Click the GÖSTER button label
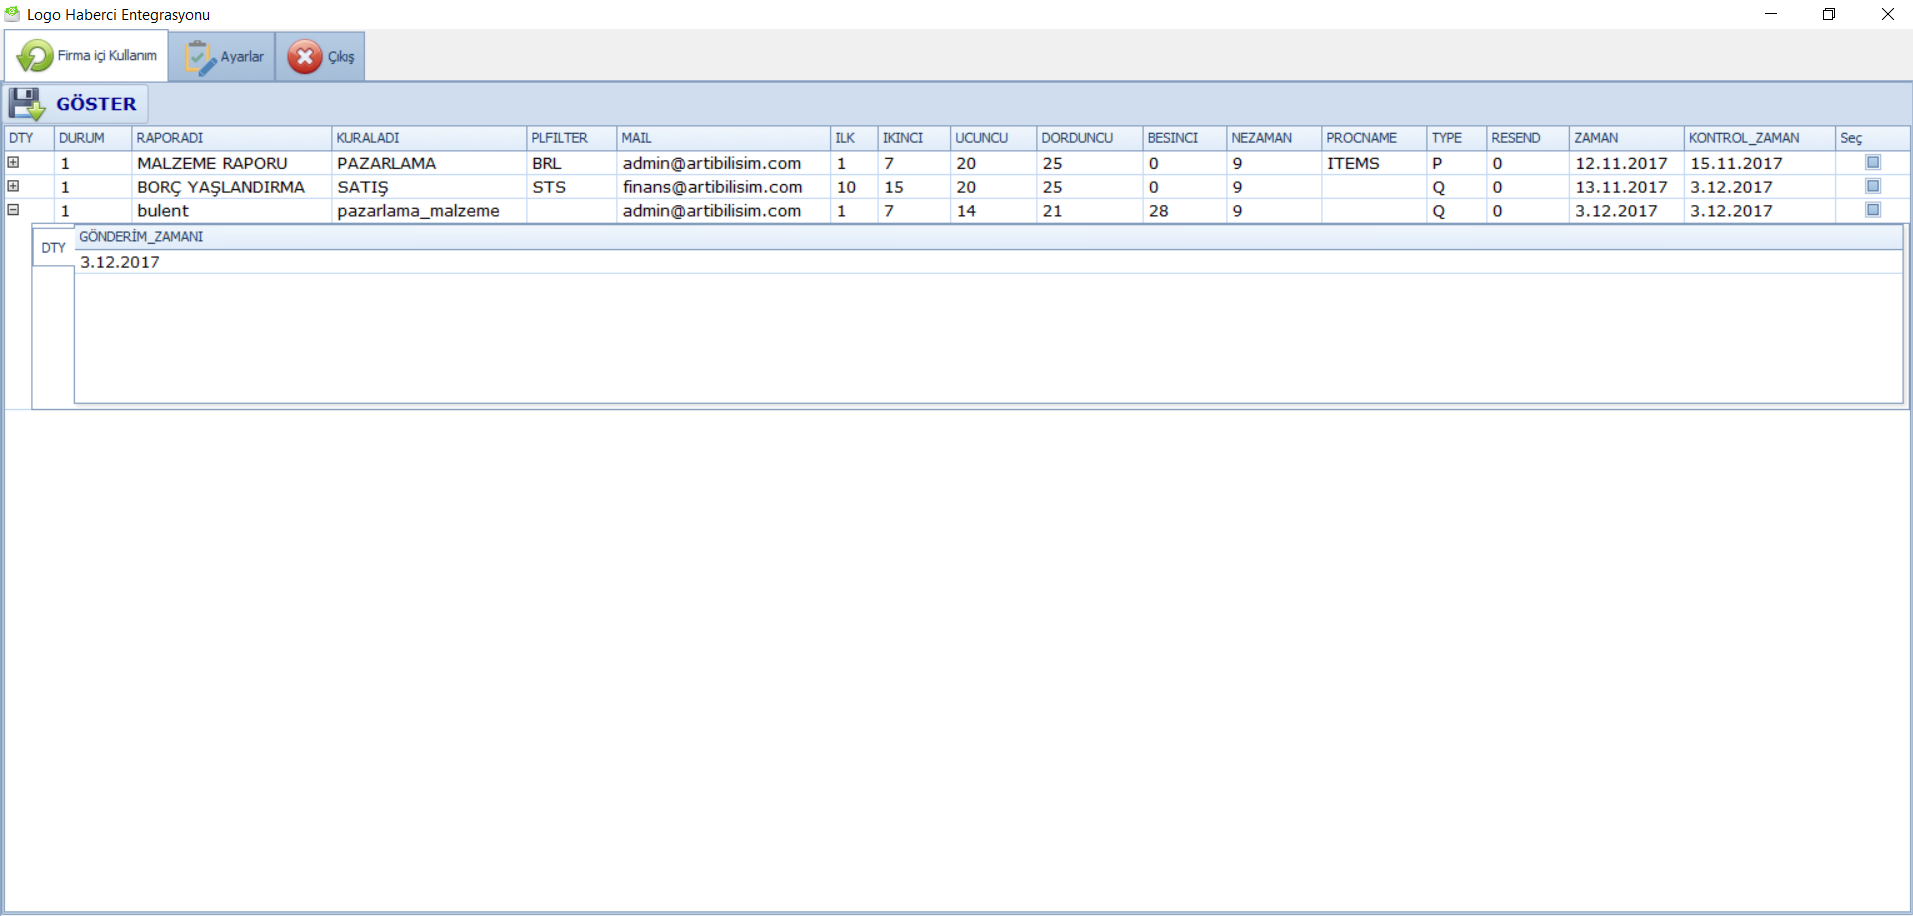Image resolution: width=1913 pixels, height=916 pixels. pyautogui.click(x=96, y=104)
